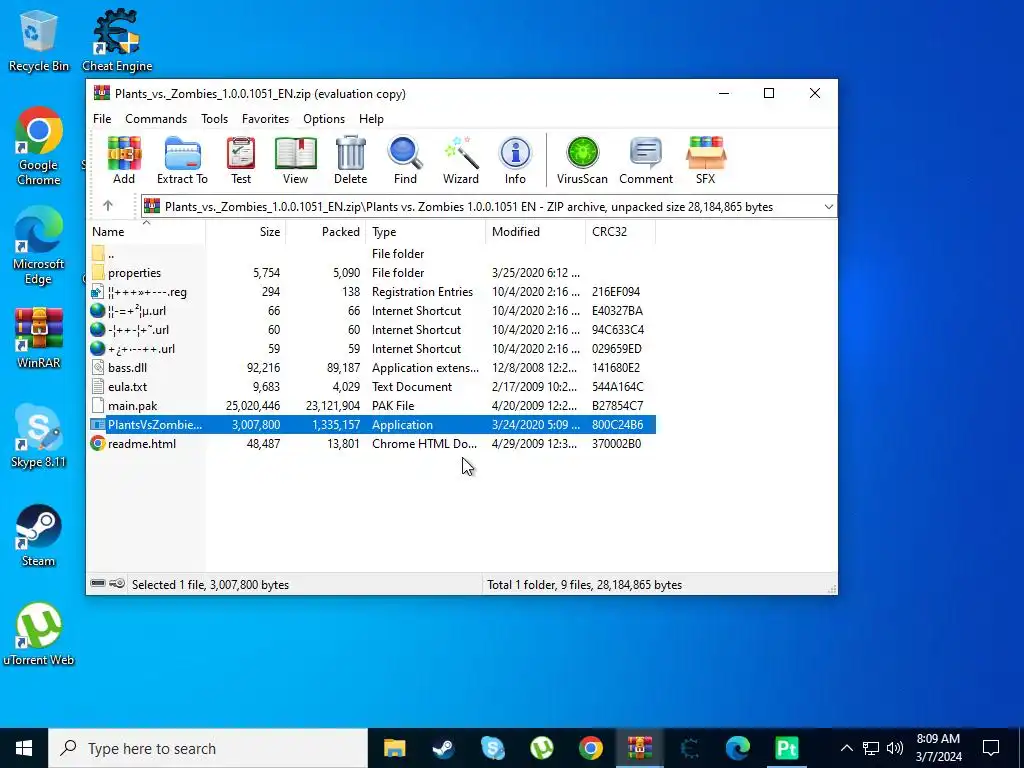Open Skype from the taskbar
1024x768 pixels.
tap(492, 748)
